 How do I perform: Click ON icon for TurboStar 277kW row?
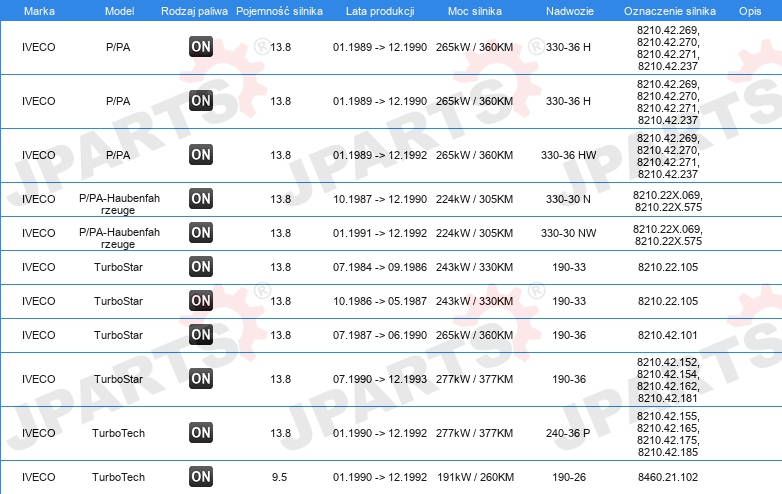201,378
